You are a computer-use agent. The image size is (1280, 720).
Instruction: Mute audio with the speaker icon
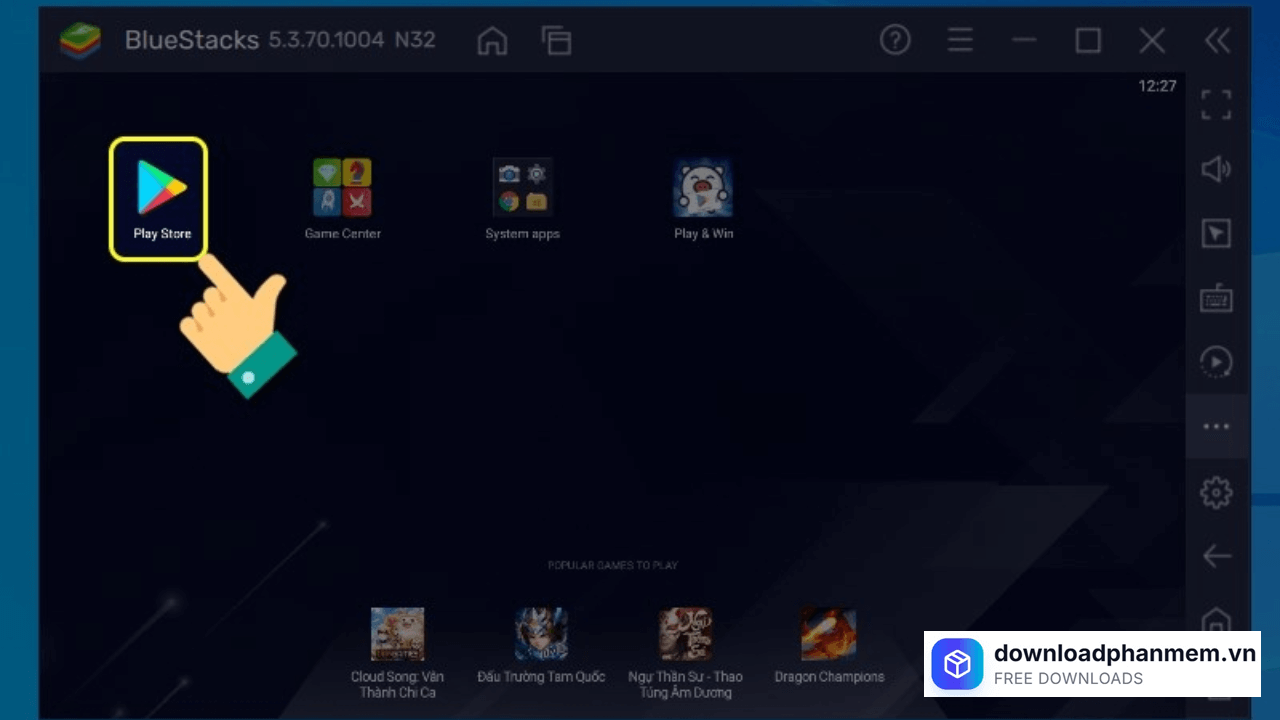coord(1216,169)
